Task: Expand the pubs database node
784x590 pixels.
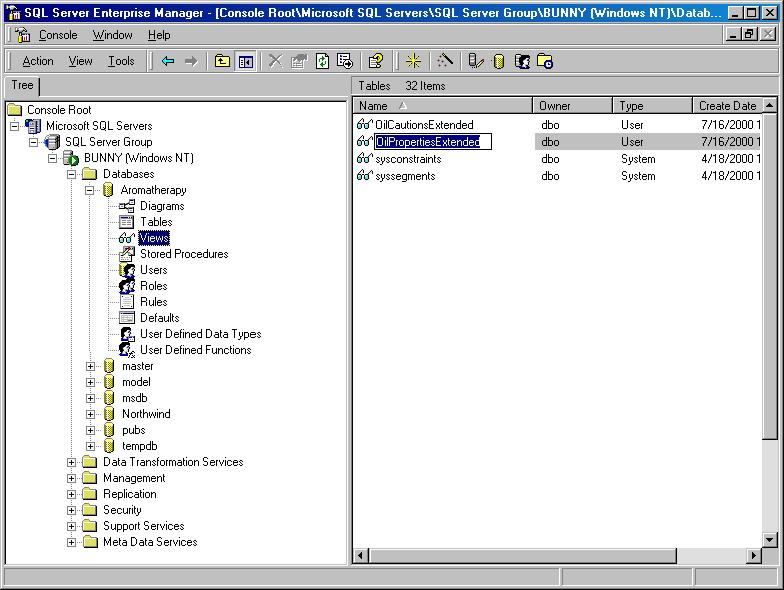Action: 90,430
